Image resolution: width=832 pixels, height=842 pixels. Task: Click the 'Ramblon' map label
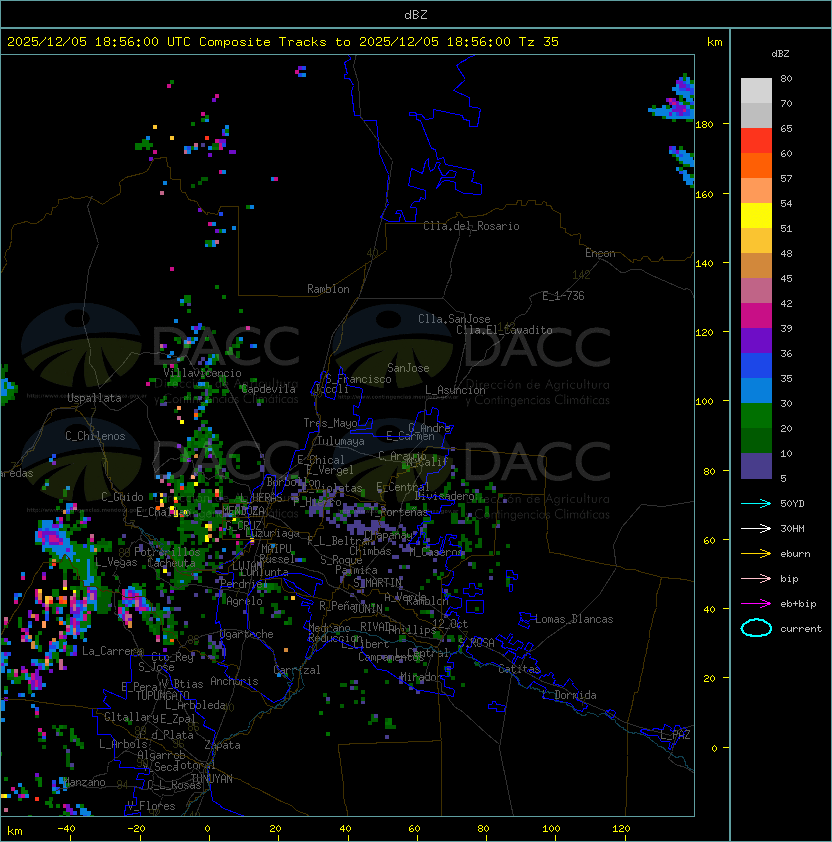[328, 289]
